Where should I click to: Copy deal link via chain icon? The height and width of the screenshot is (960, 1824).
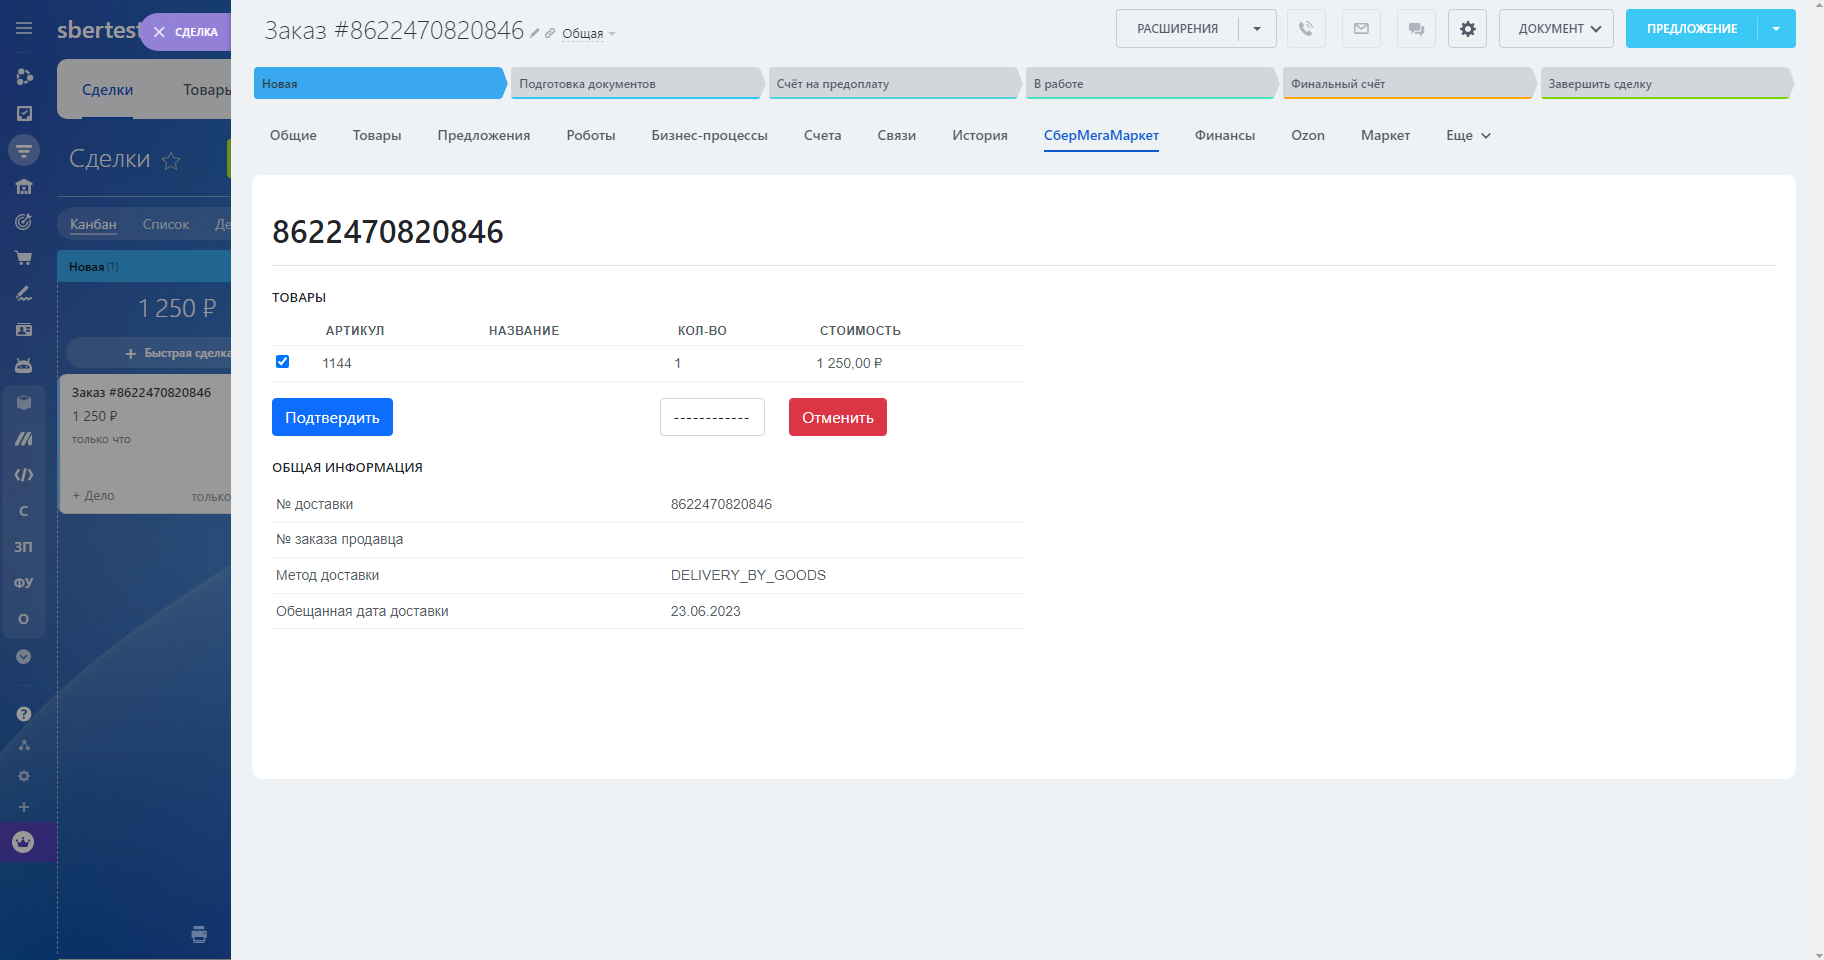tap(550, 34)
